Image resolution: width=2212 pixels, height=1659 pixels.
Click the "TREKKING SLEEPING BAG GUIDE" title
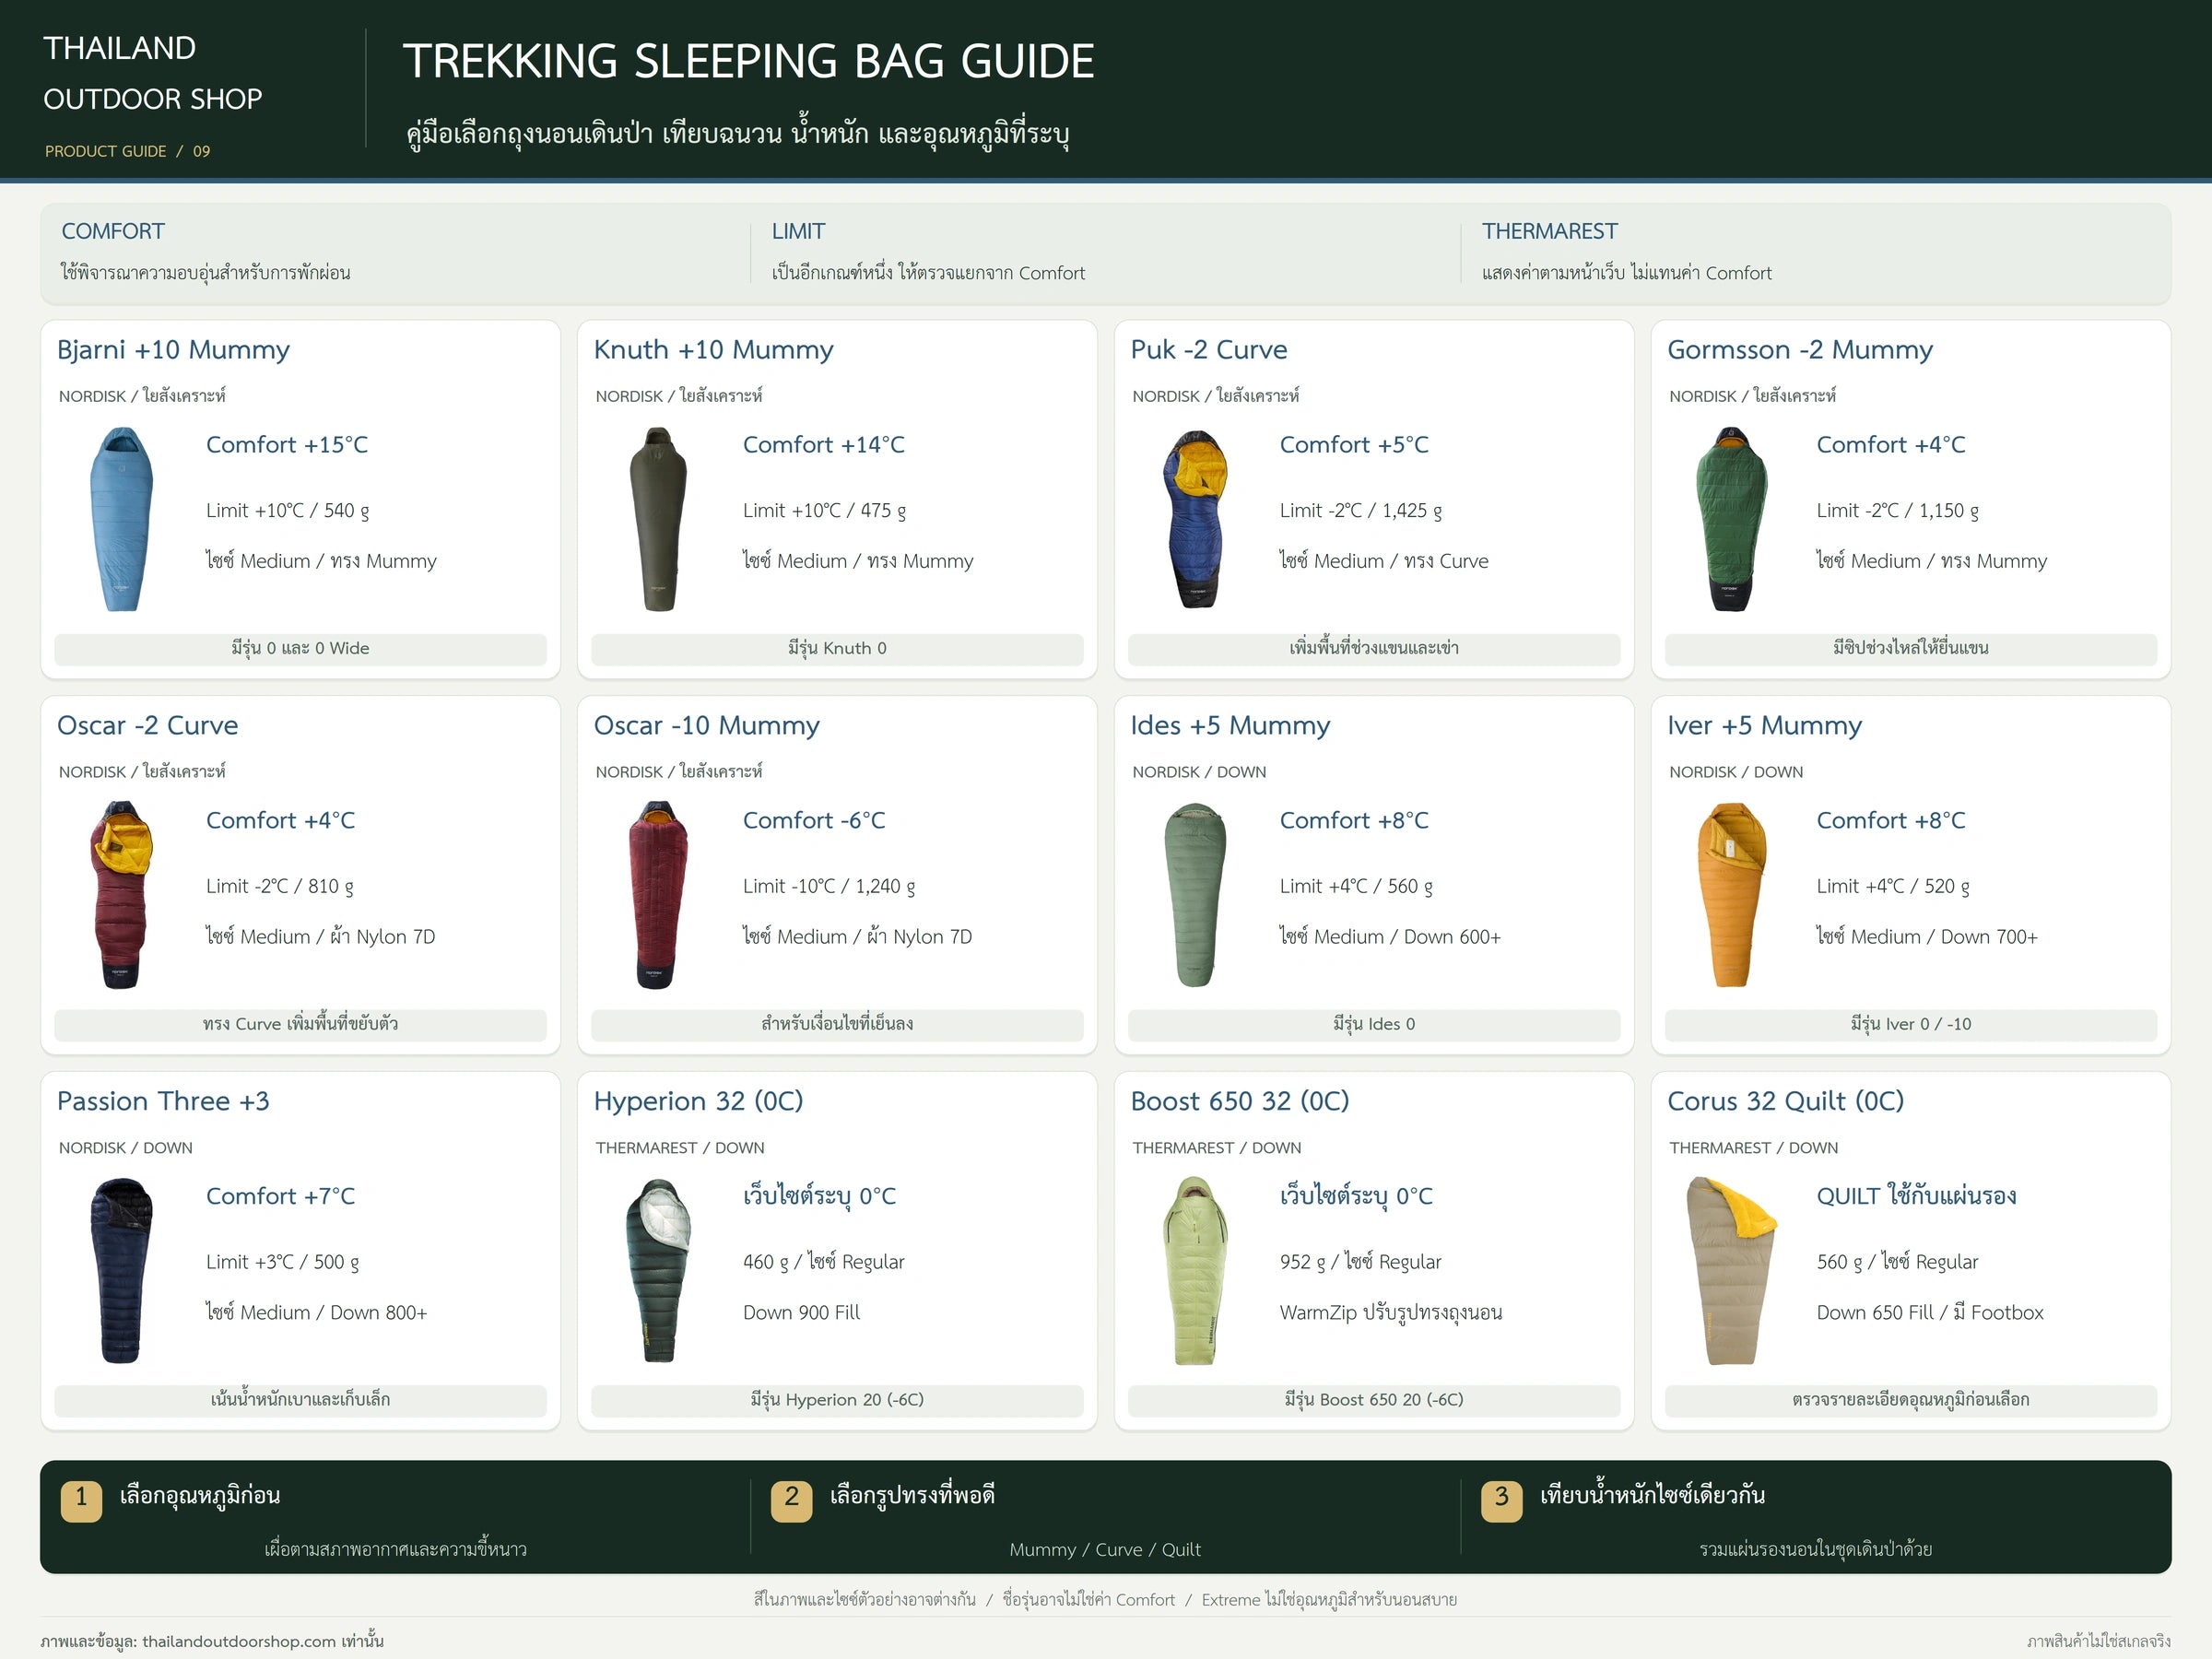[x=748, y=61]
